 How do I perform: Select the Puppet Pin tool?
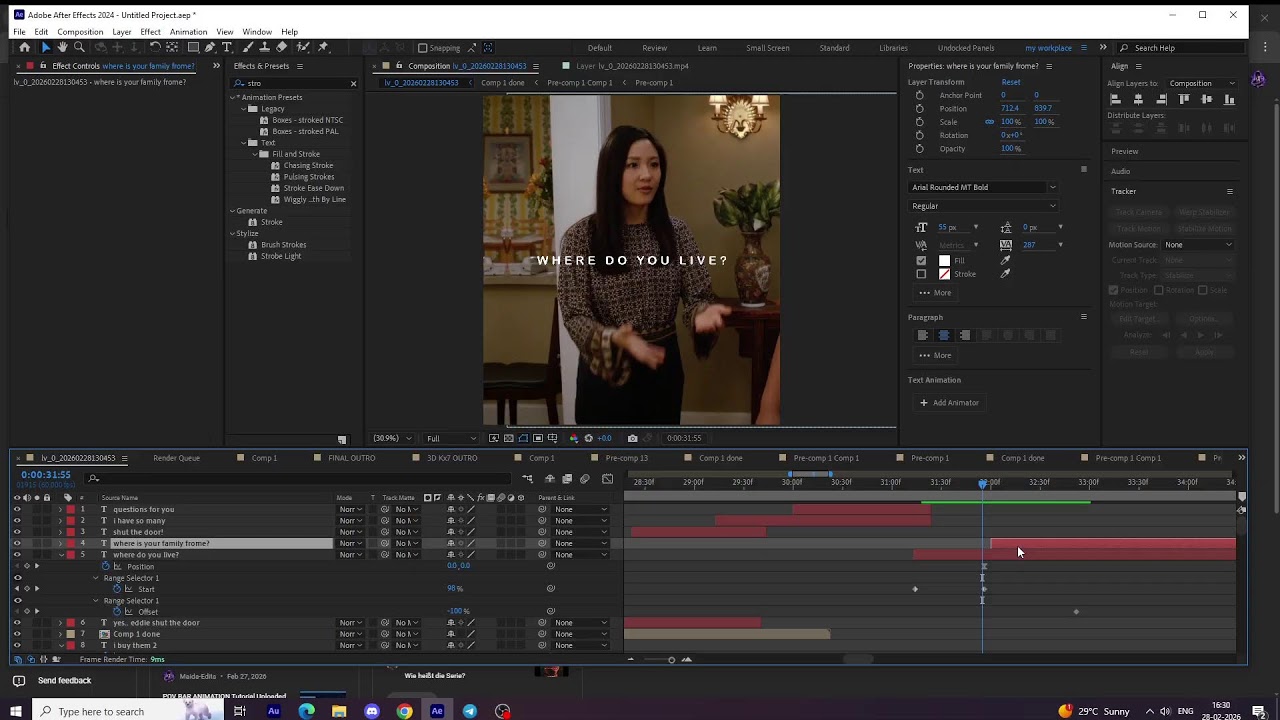point(322,47)
